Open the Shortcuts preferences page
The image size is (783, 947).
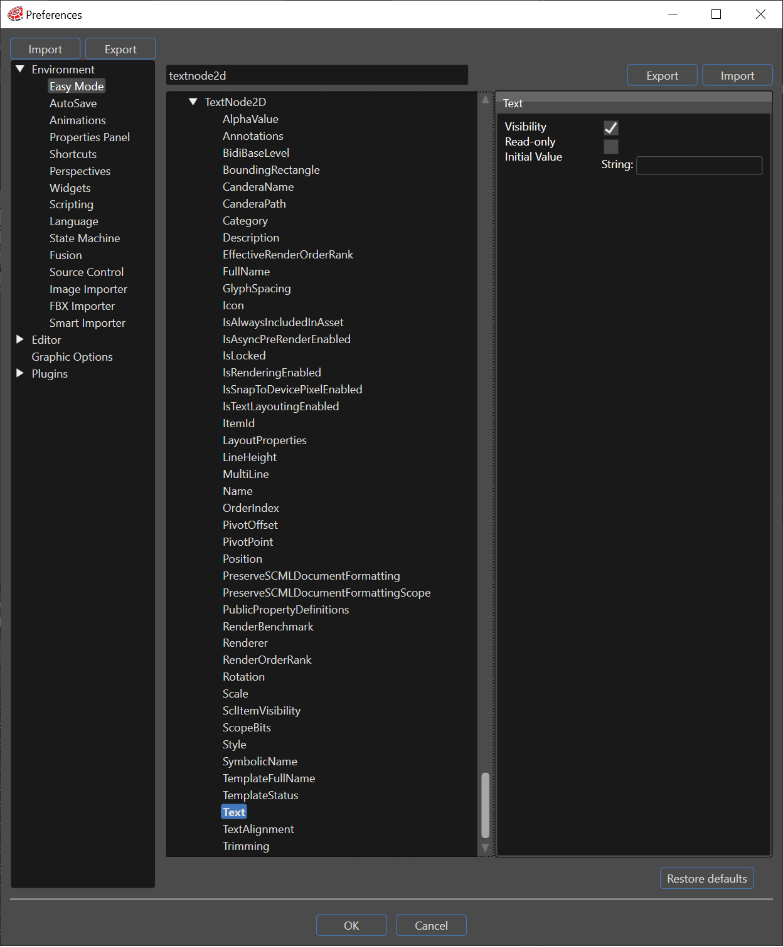pyautogui.click(x=72, y=154)
